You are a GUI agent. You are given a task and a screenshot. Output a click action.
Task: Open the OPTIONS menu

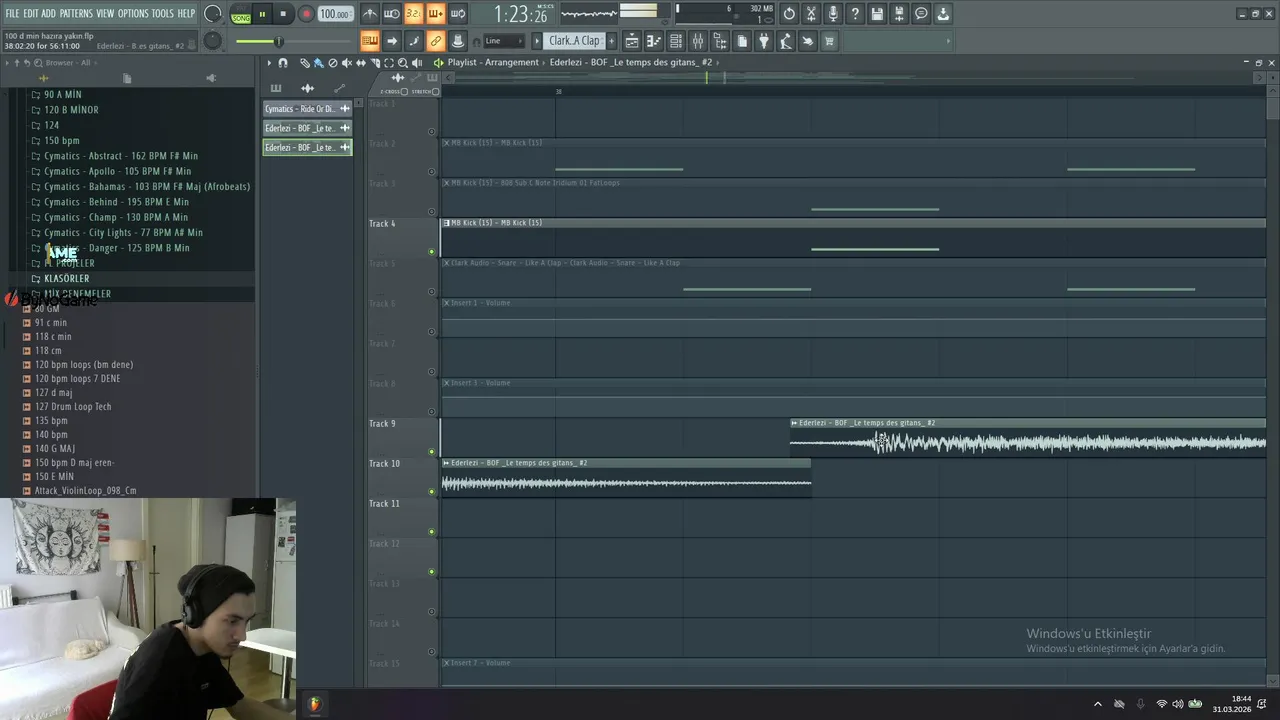[133, 13]
